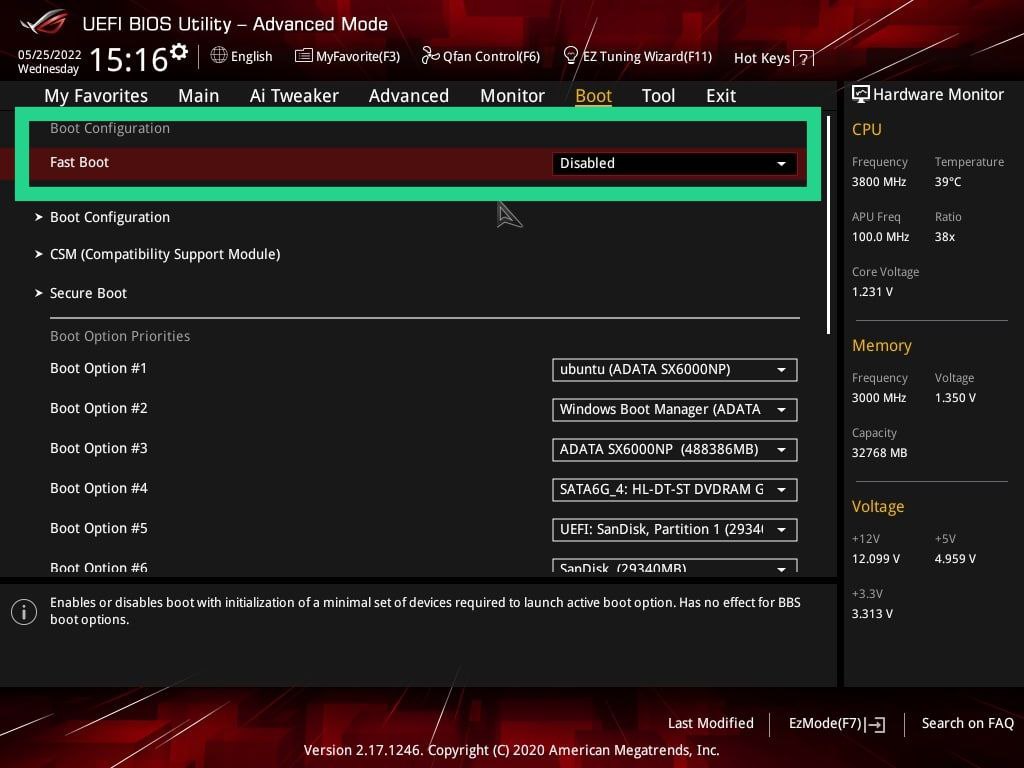Click the info icon beside help description

coord(24,611)
